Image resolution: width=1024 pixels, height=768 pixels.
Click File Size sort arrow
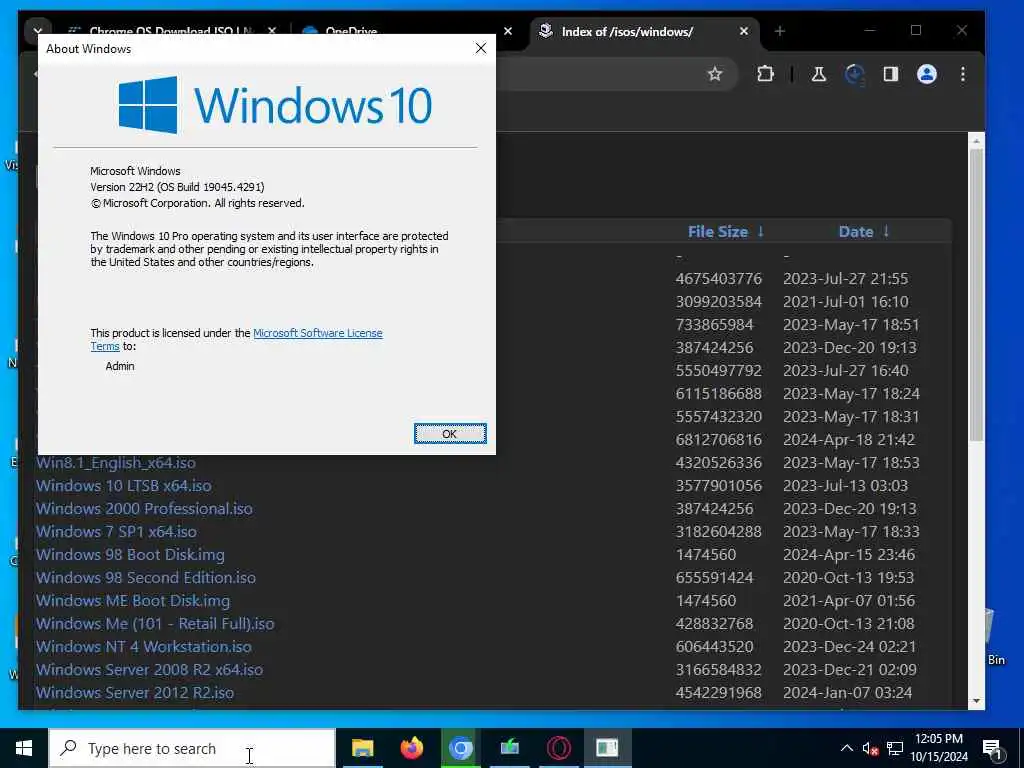tap(760, 232)
